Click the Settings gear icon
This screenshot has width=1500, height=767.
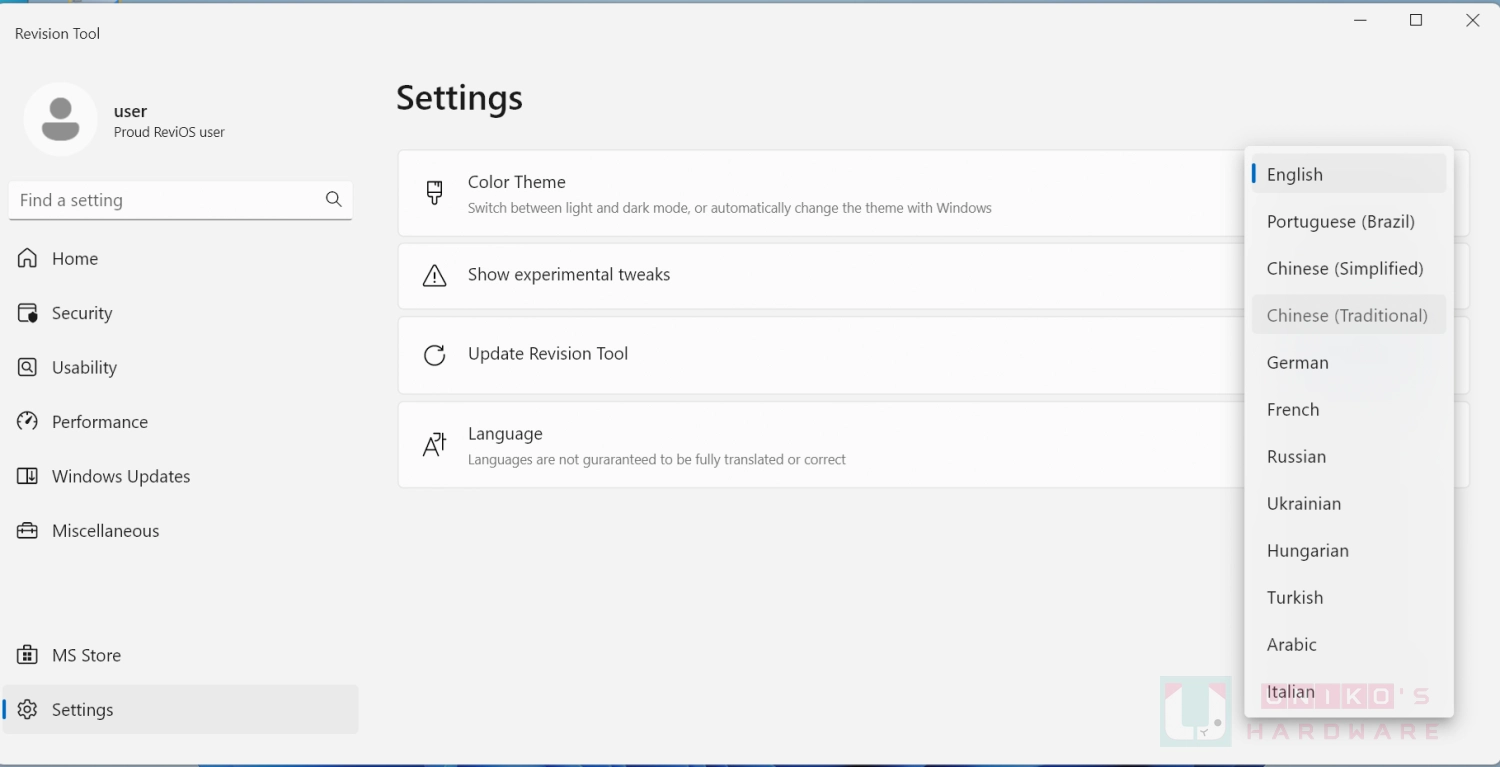(29, 709)
